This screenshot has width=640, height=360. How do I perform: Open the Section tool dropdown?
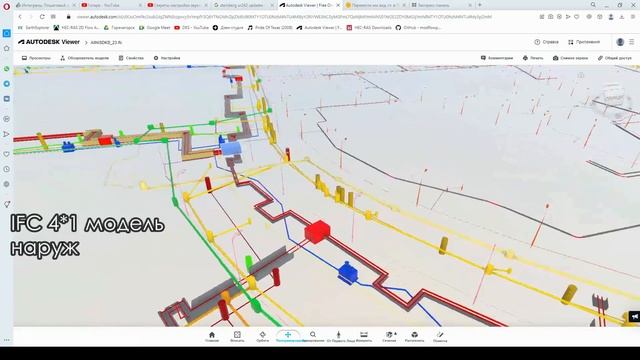(x=389, y=337)
